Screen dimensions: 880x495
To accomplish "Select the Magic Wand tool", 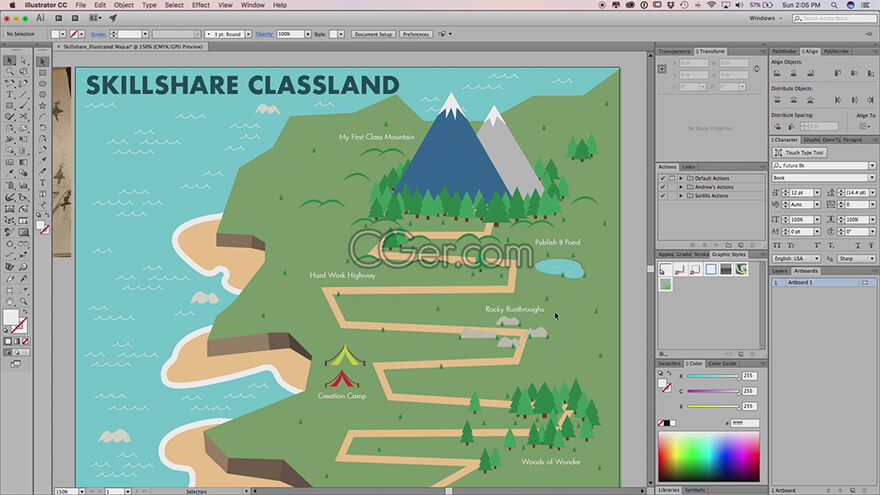I will coord(10,72).
